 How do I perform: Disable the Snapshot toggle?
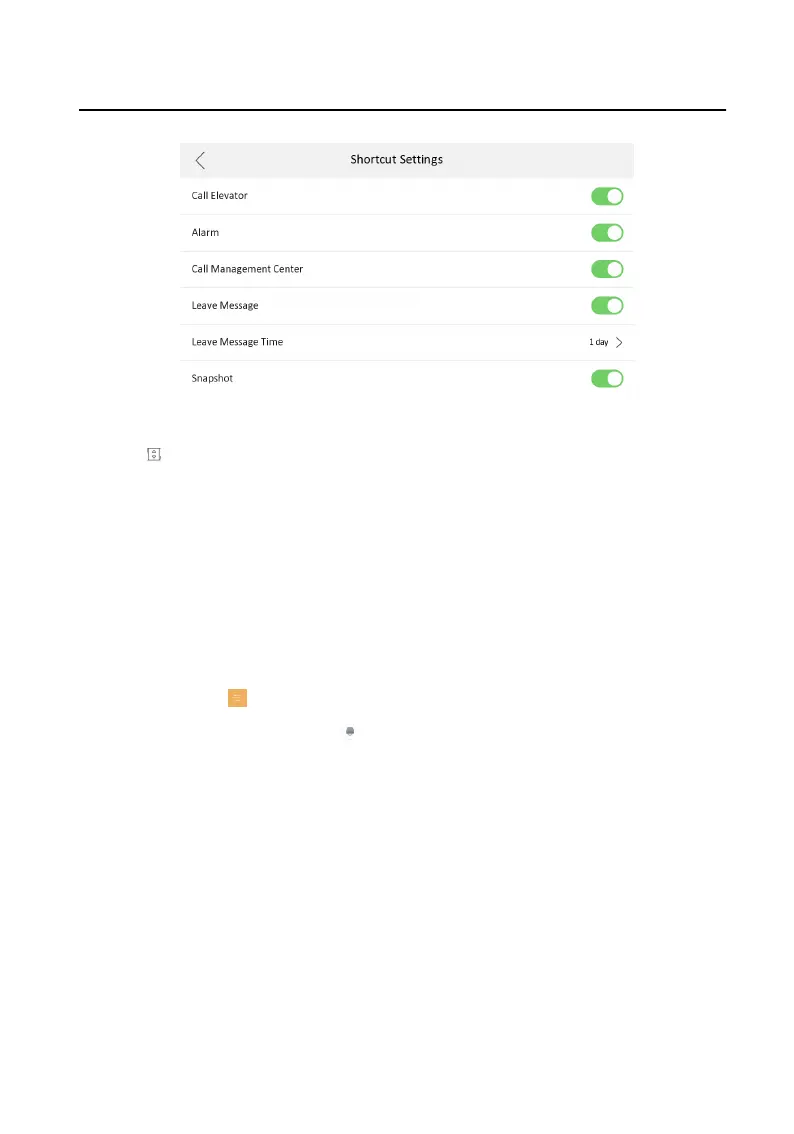(607, 378)
